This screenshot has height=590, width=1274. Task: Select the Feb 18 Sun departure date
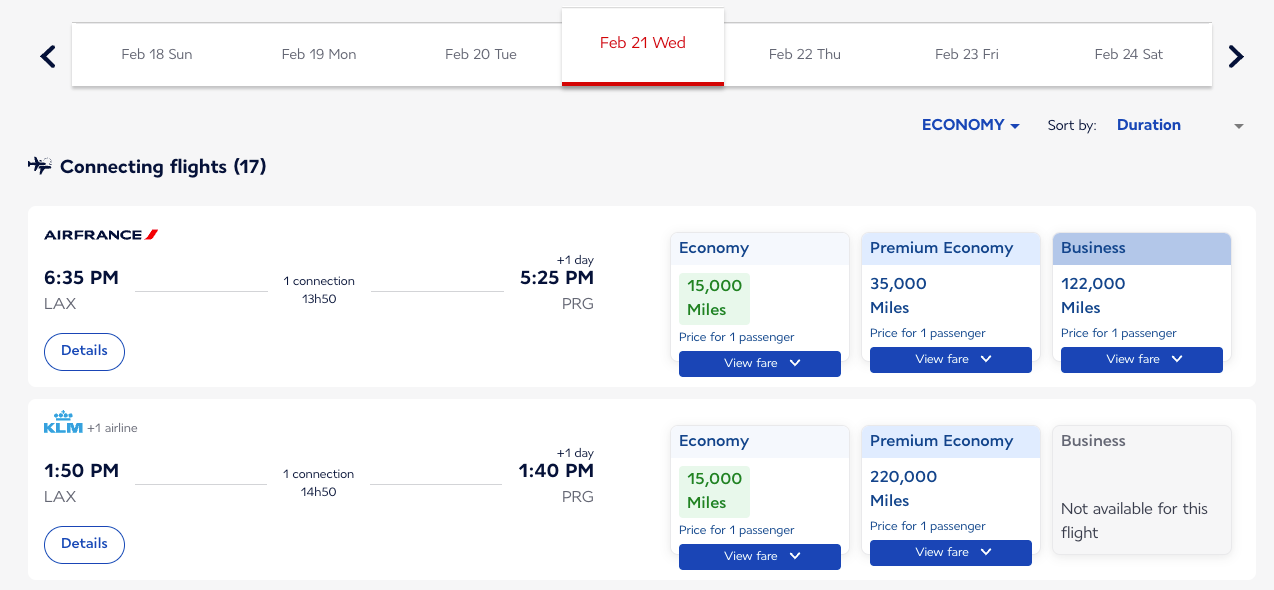point(156,54)
